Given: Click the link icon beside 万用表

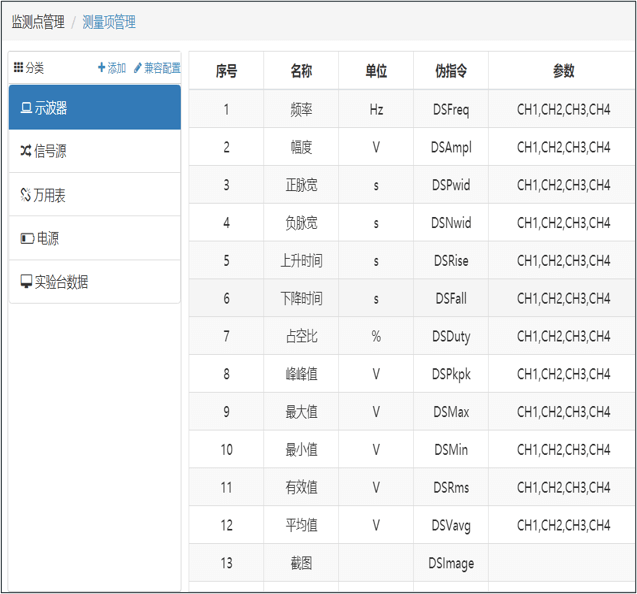Looking at the screenshot, I should [x=26, y=195].
